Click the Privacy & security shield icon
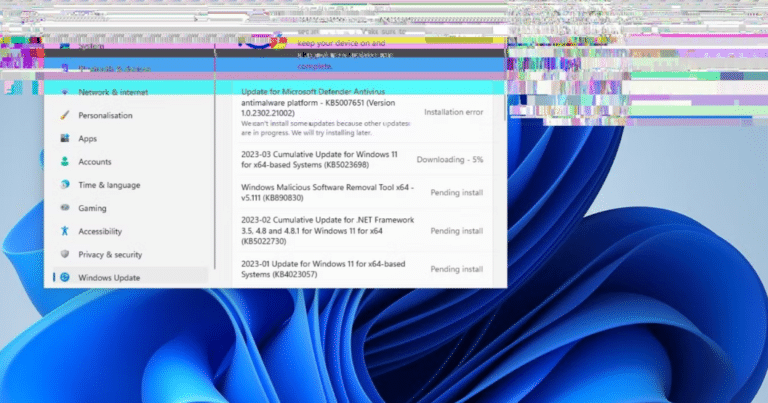This screenshot has height=403, width=768. click(65, 254)
